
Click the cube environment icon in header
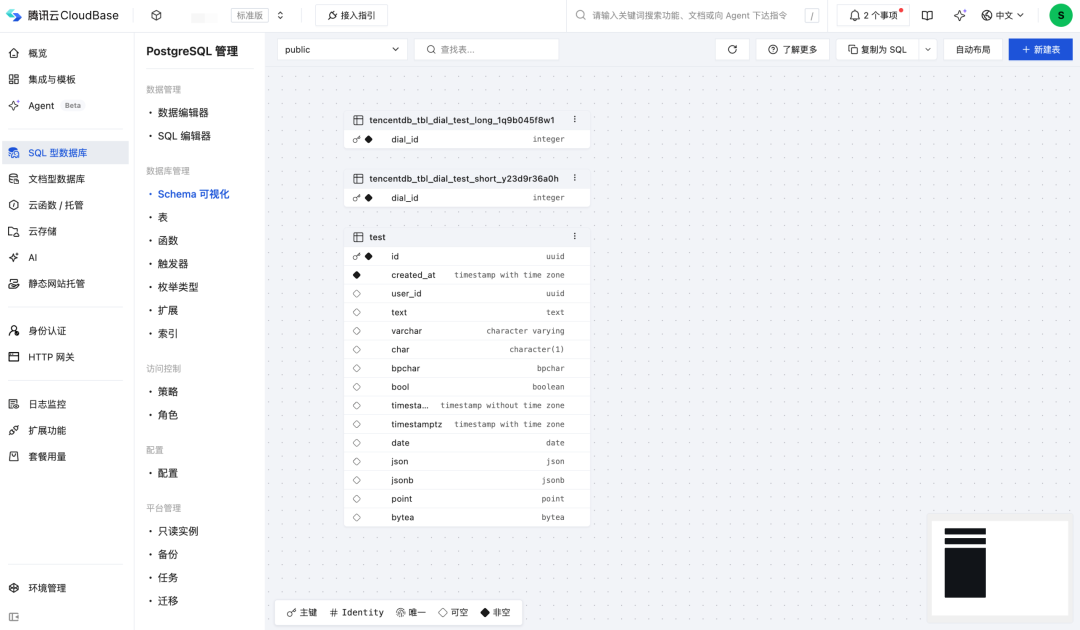[x=156, y=15]
